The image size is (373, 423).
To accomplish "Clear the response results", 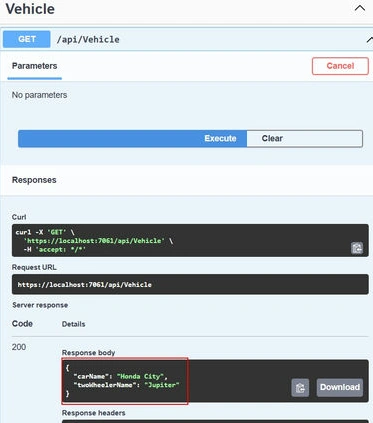I will [305, 138].
